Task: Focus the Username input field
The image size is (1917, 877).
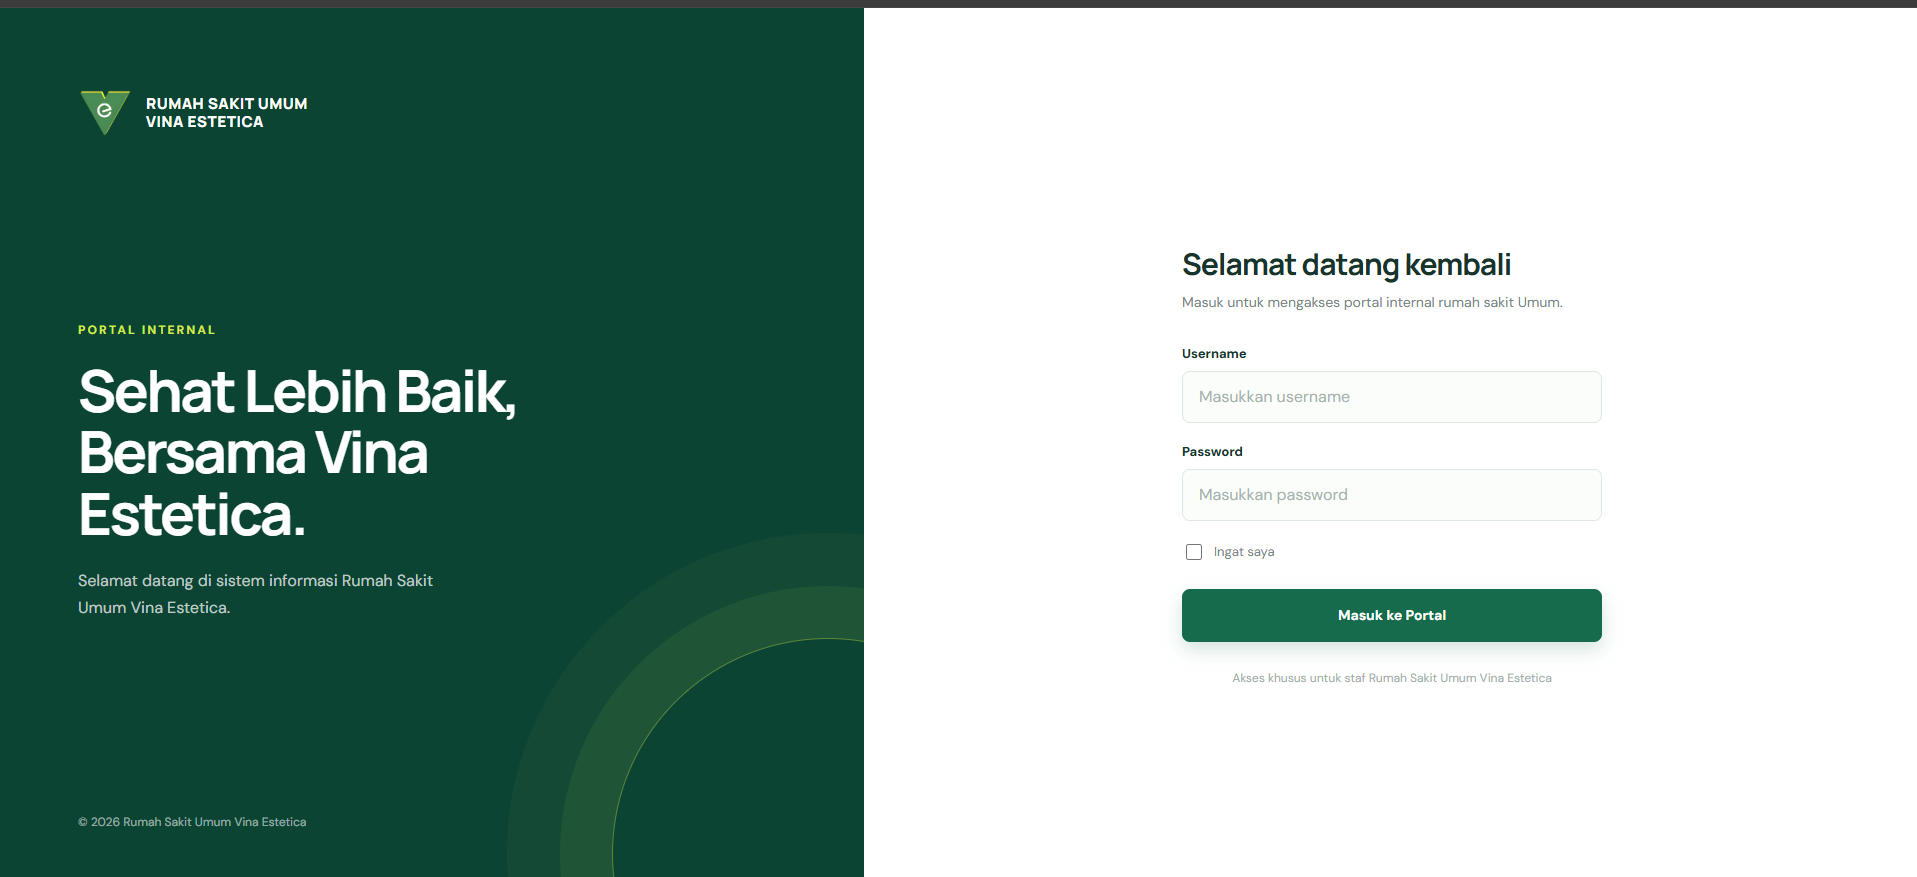Action: pyautogui.click(x=1391, y=397)
